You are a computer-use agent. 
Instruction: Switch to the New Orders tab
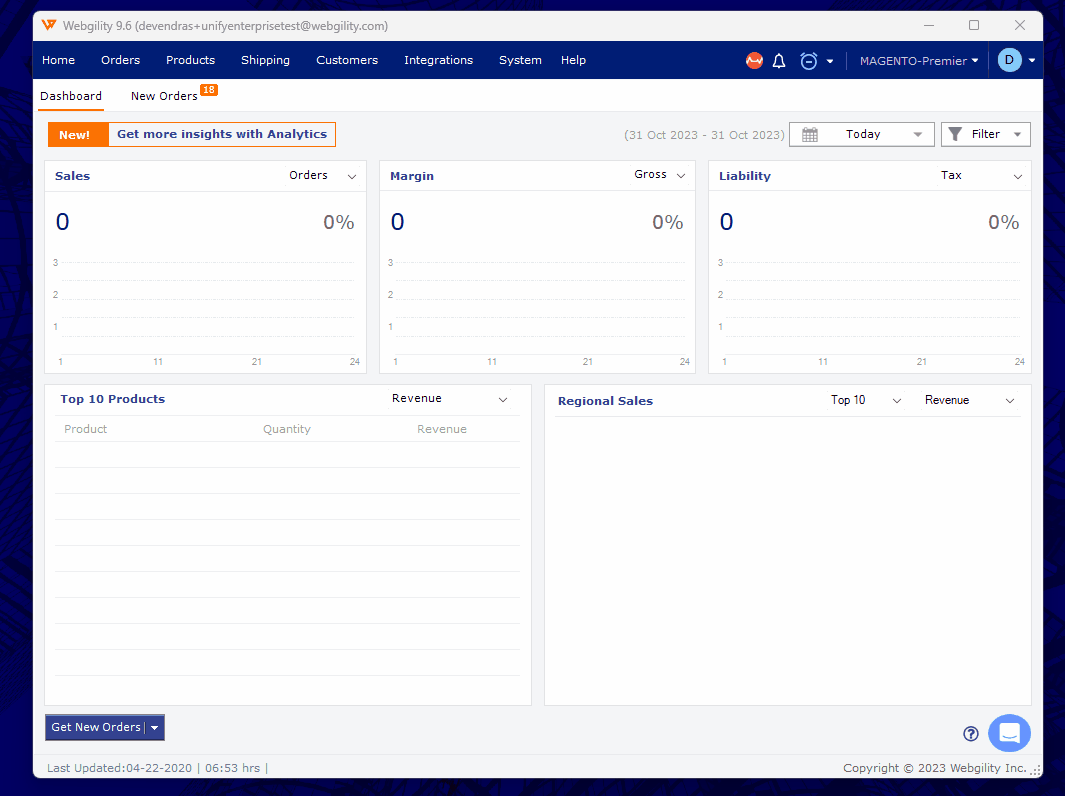(165, 96)
